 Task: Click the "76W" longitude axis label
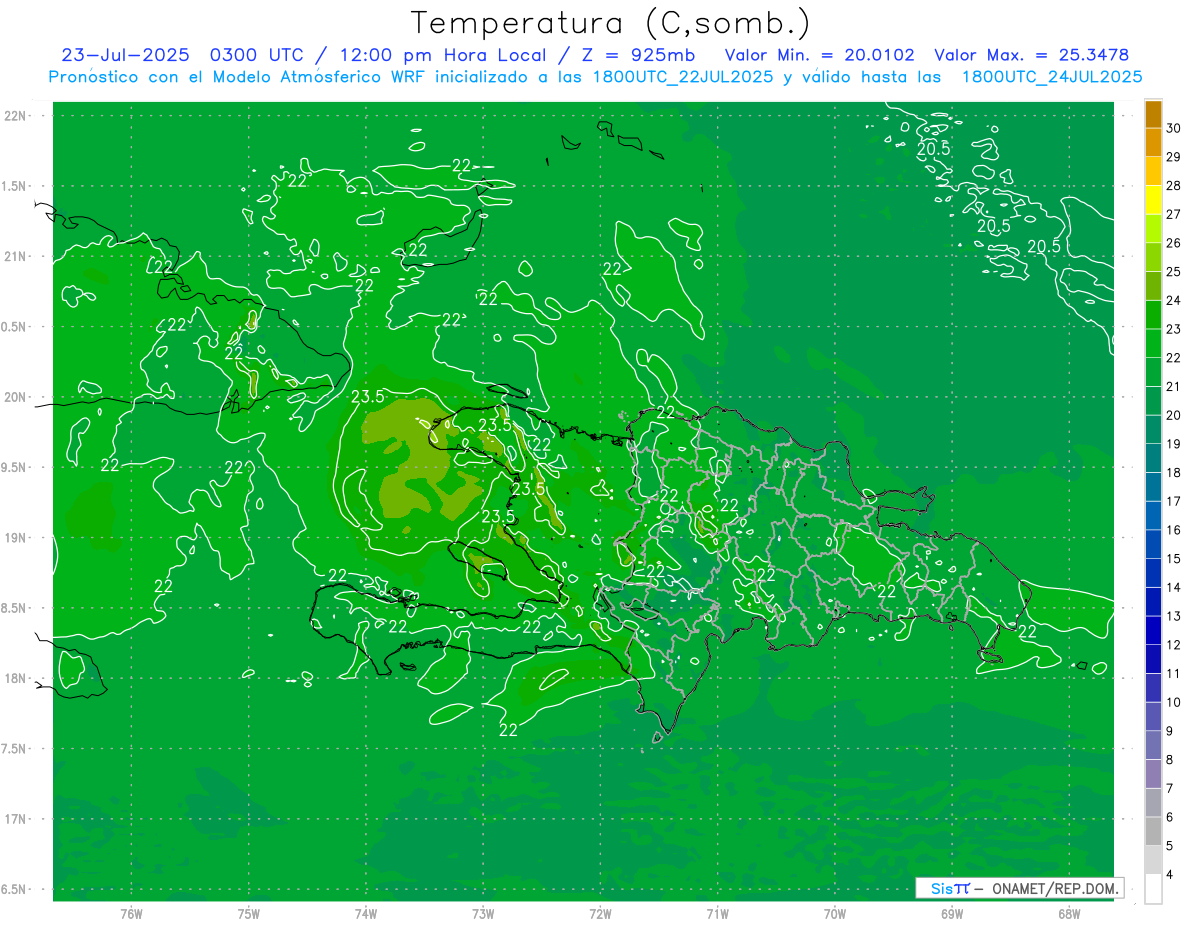[x=131, y=914]
